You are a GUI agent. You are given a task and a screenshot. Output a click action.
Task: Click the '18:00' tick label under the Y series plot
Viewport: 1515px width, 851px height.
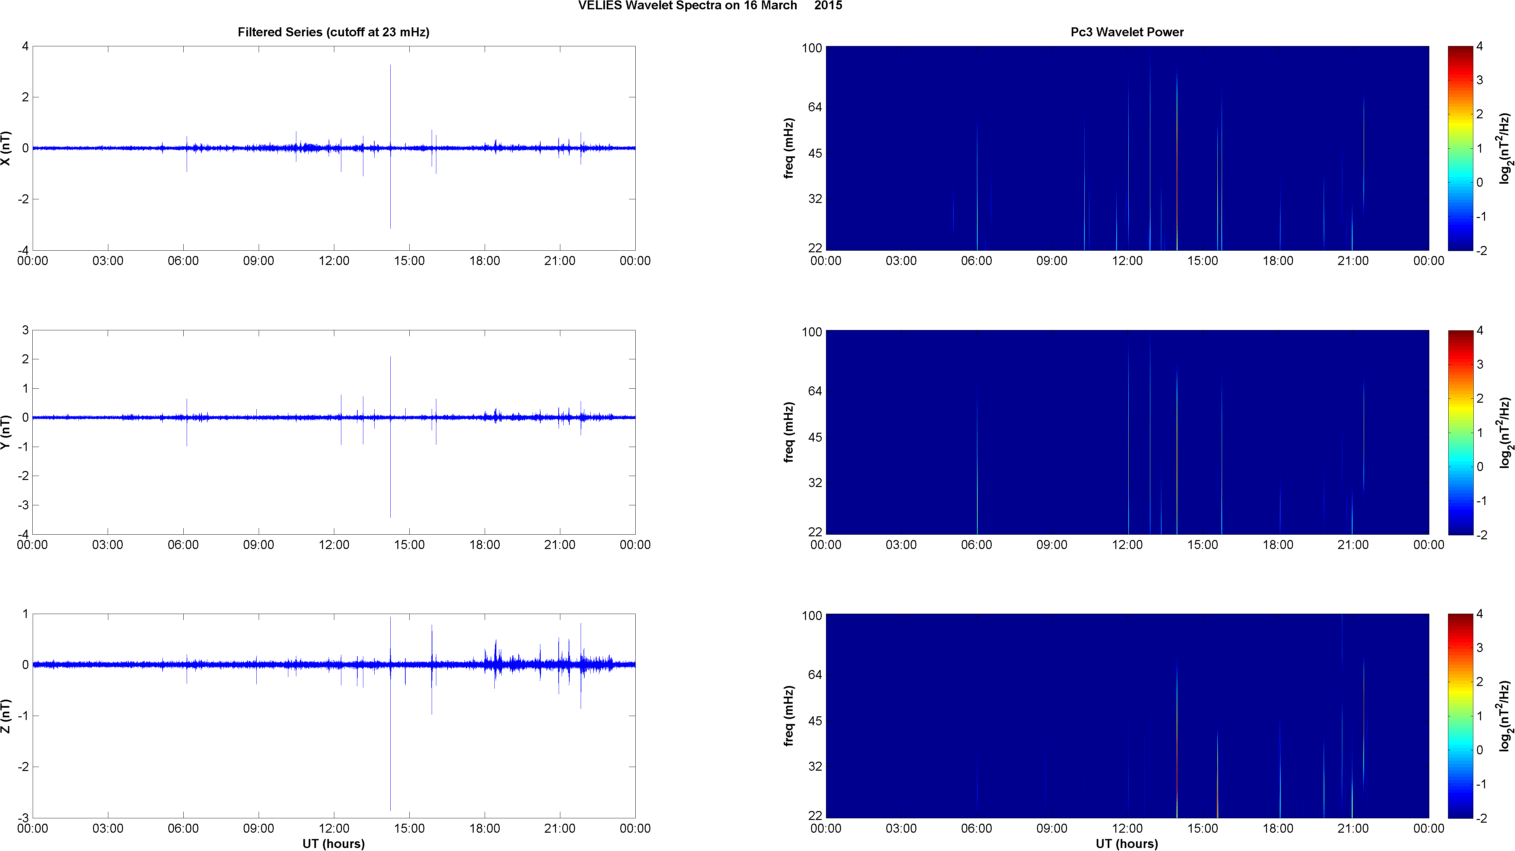click(x=485, y=545)
